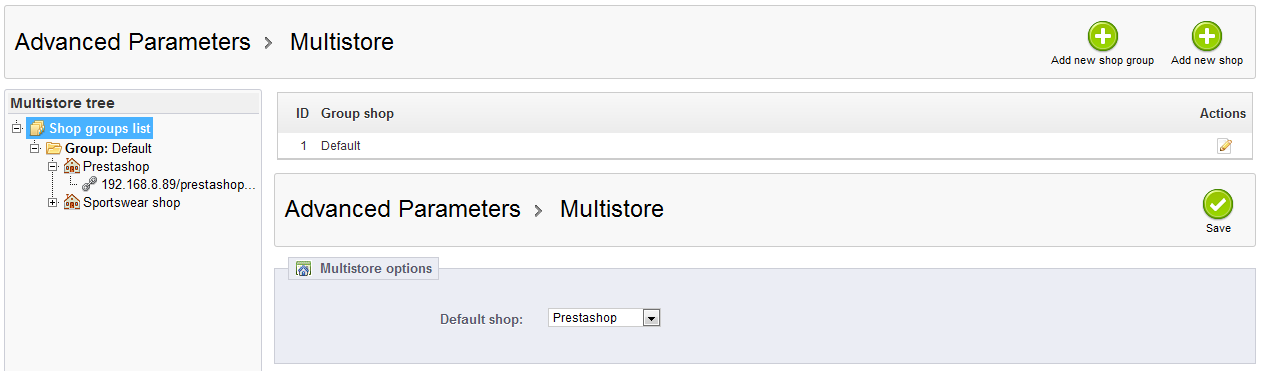Click the Multistore options legend icon
The height and width of the screenshot is (371, 1262).
[x=304, y=269]
